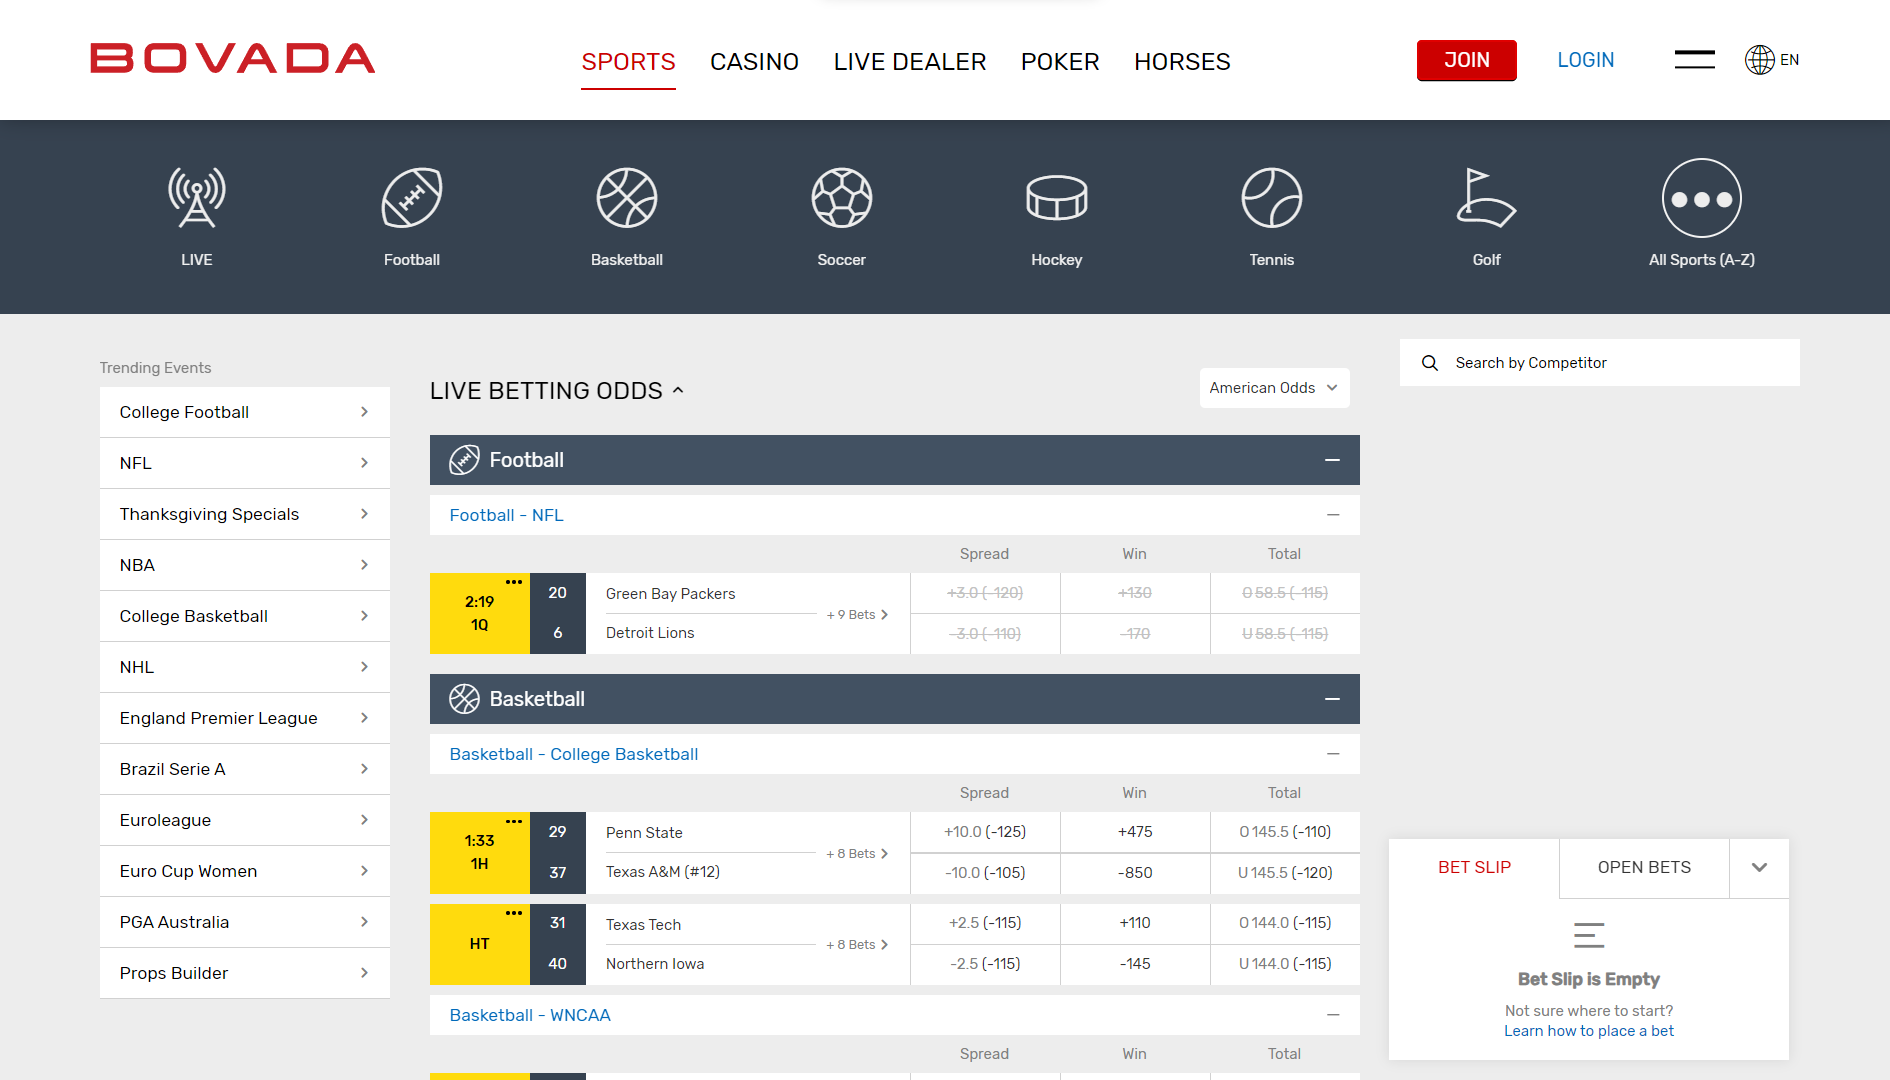
Task: Click the JOIN button
Action: [1466, 60]
